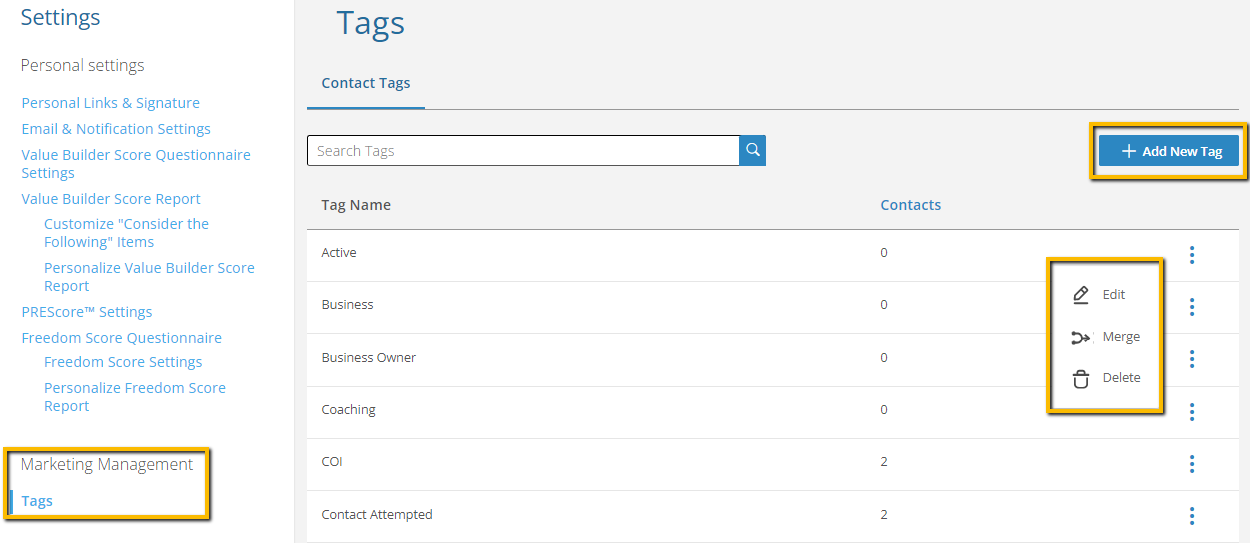Click the trash Delete icon in popup menu

1080,379
